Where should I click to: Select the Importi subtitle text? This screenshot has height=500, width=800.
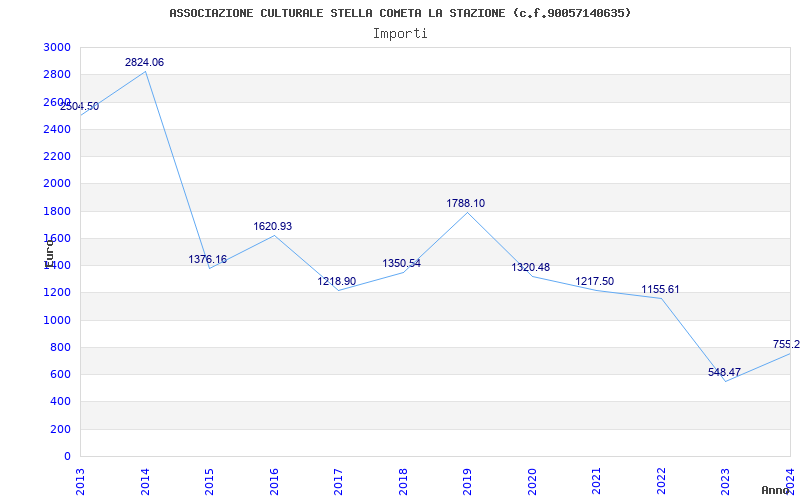pos(400,34)
